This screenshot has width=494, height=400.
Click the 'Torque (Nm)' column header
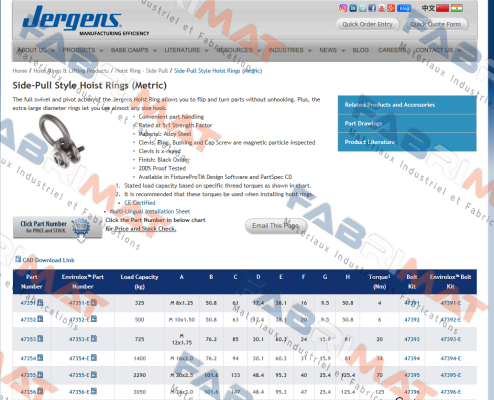(x=379, y=282)
